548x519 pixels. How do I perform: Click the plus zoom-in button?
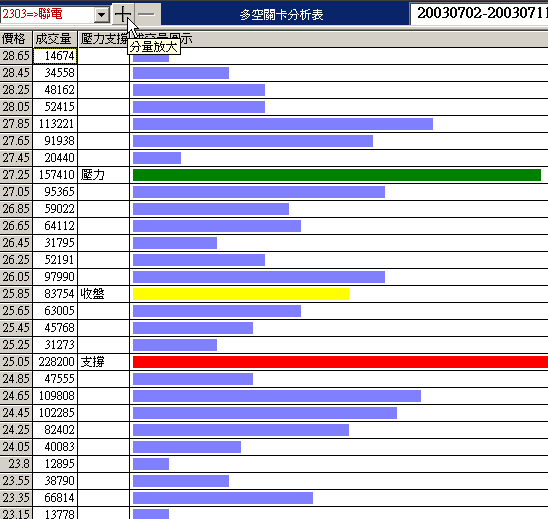click(x=123, y=14)
